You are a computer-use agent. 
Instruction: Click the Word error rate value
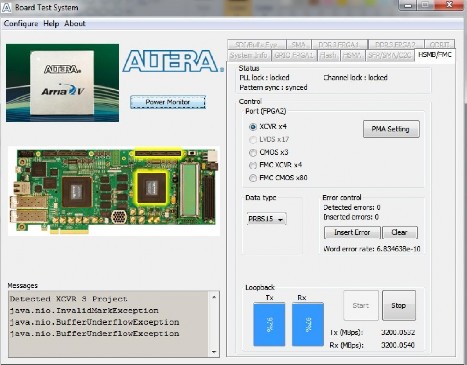click(398, 249)
